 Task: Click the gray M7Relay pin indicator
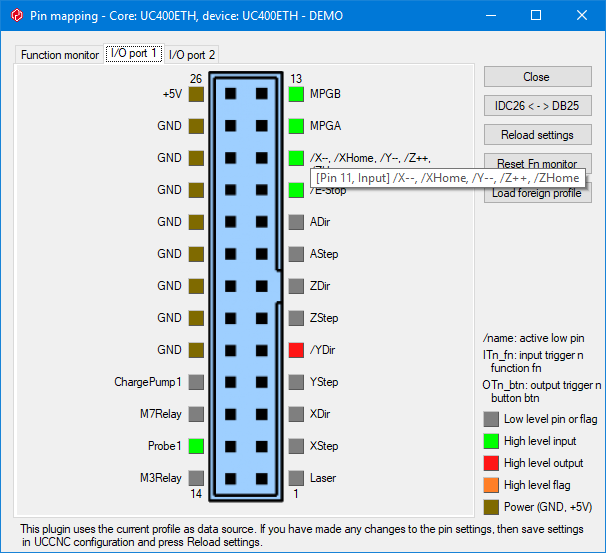pos(196,414)
